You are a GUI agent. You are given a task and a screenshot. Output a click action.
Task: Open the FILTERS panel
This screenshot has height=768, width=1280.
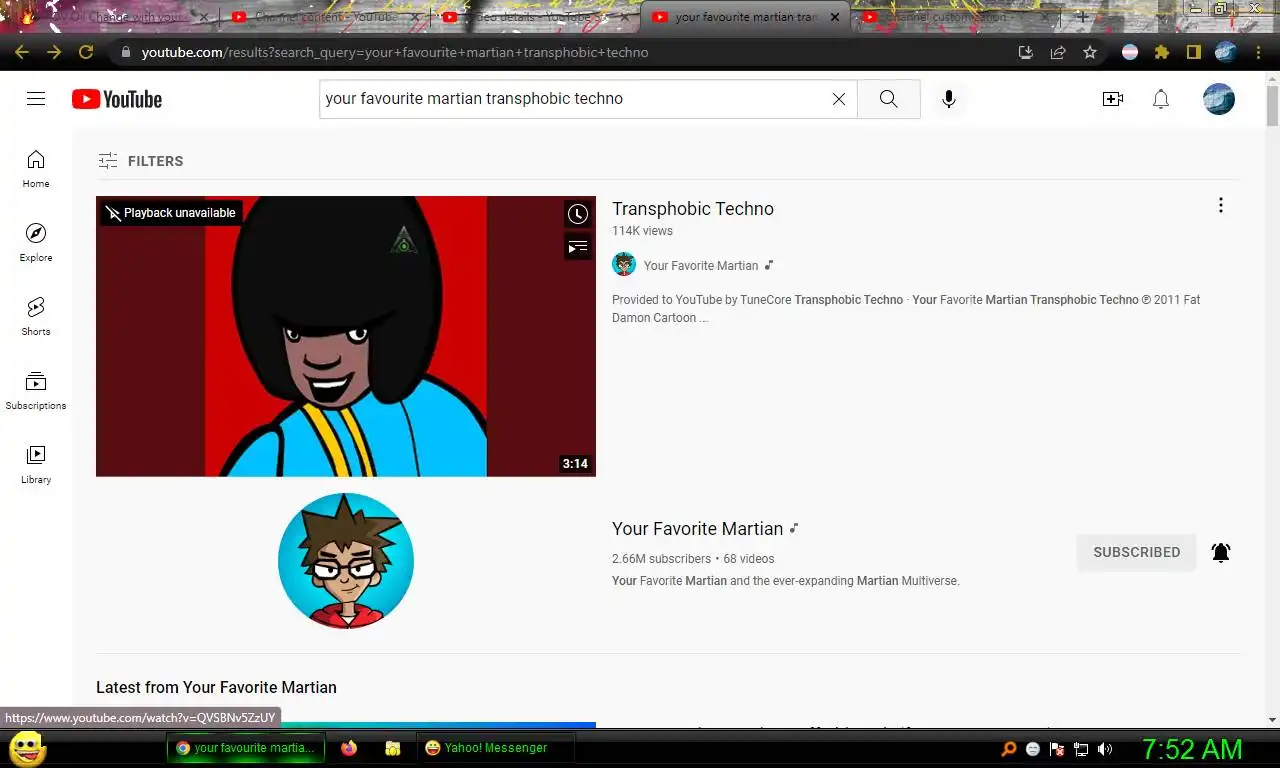point(141,161)
